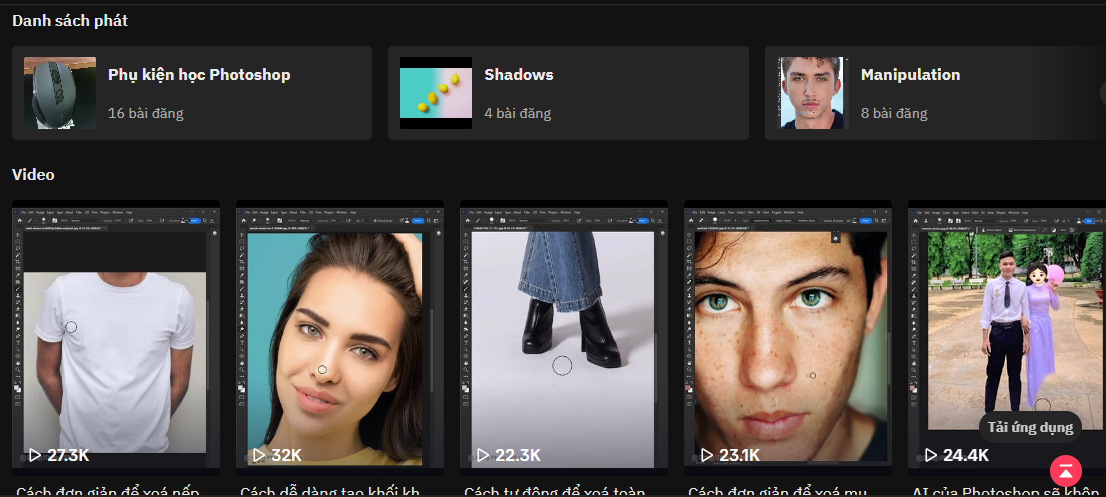Click play icon on the 24.4K video
1106x497 pixels.
click(x=931, y=455)
